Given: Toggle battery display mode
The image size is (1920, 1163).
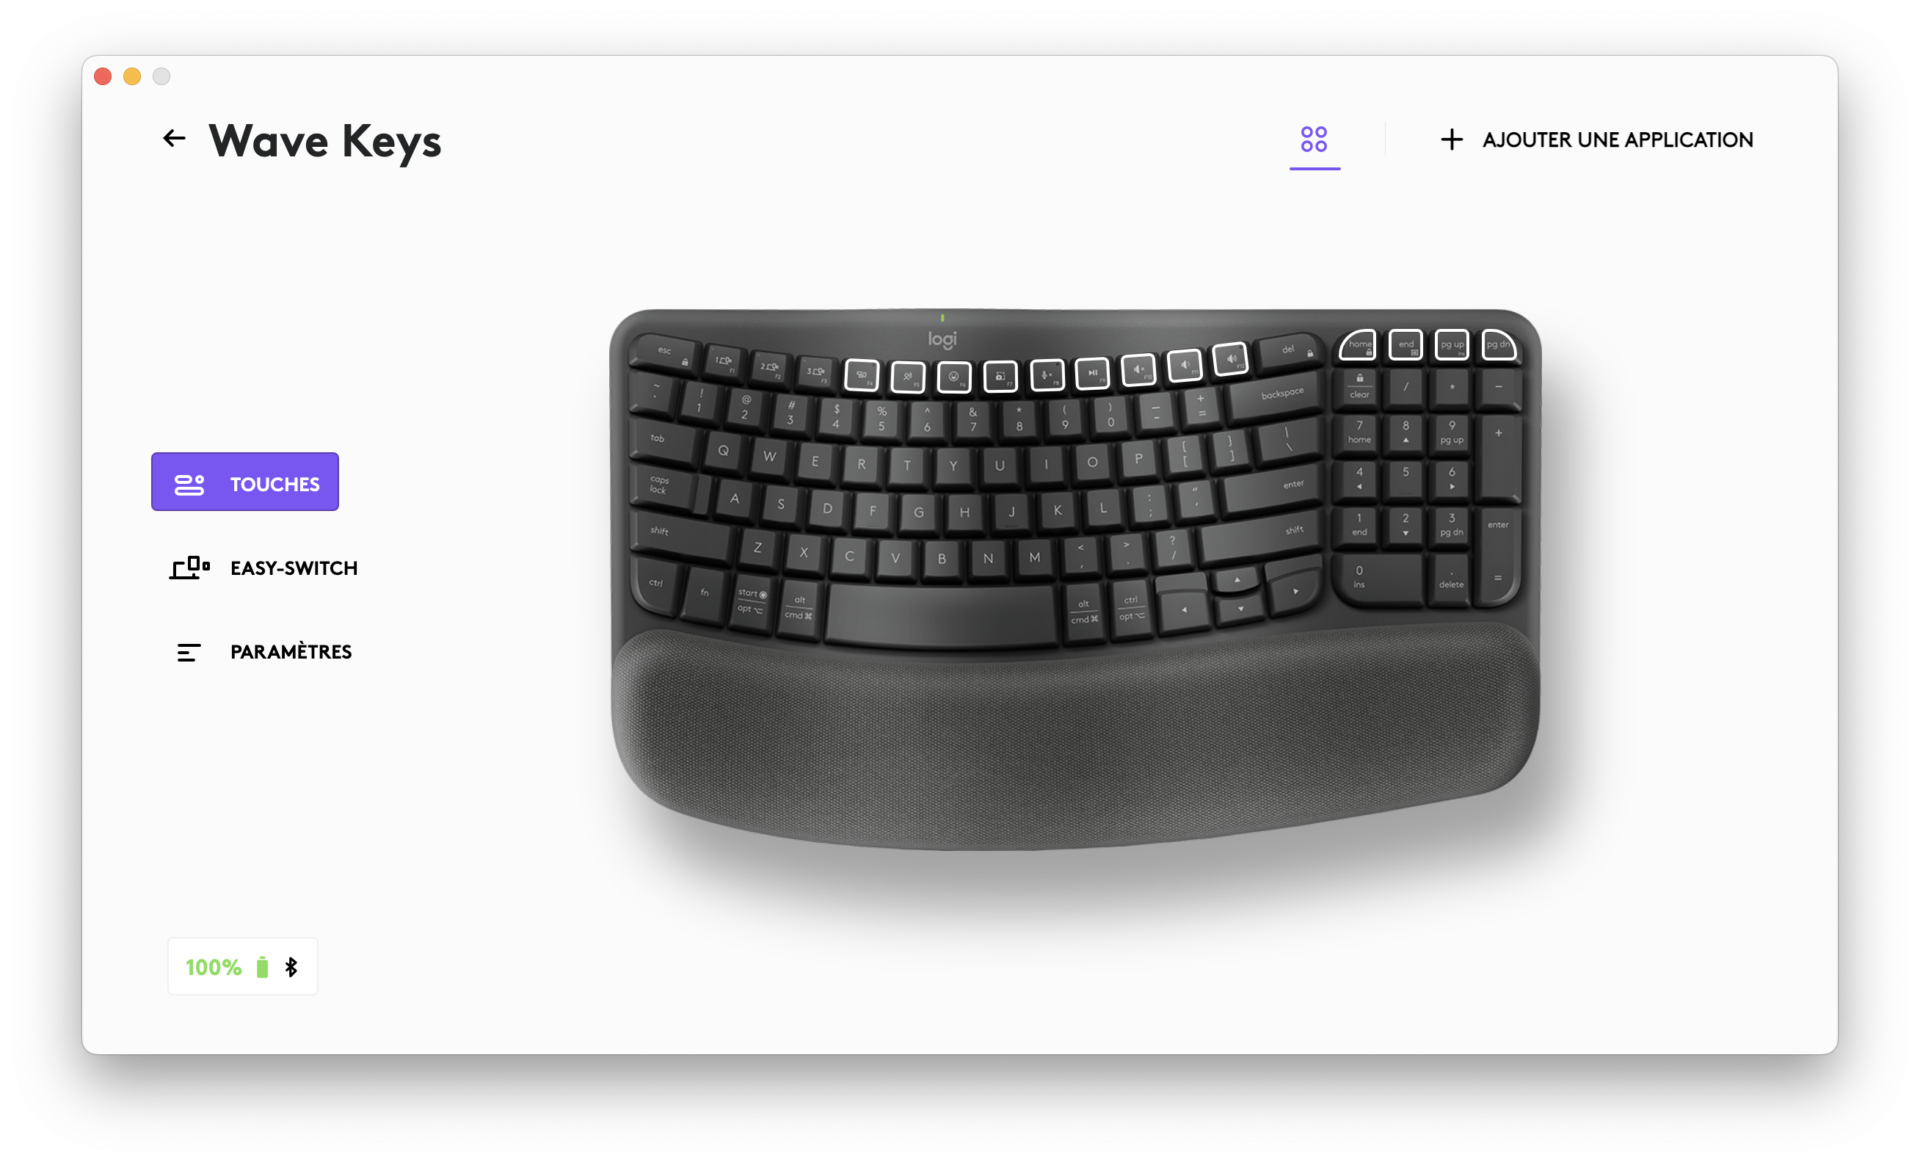Looking at the screenshot, I should (x=241, y=968).
